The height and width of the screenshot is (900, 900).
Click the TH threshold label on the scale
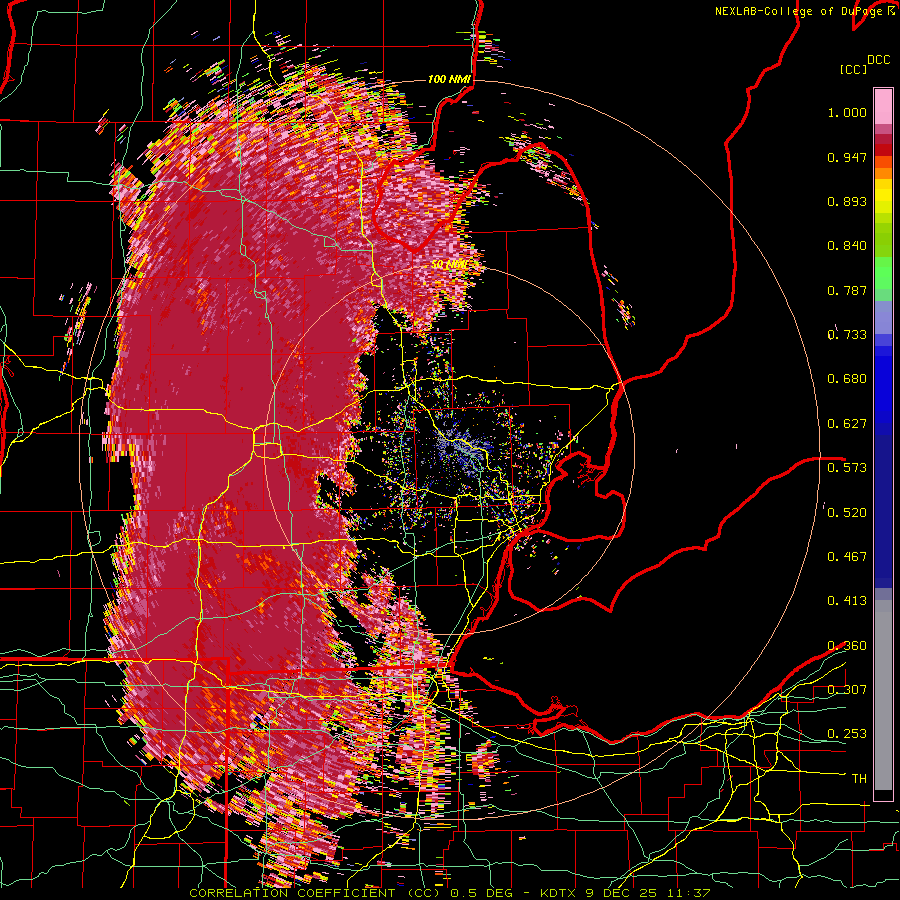click(859, 779)
